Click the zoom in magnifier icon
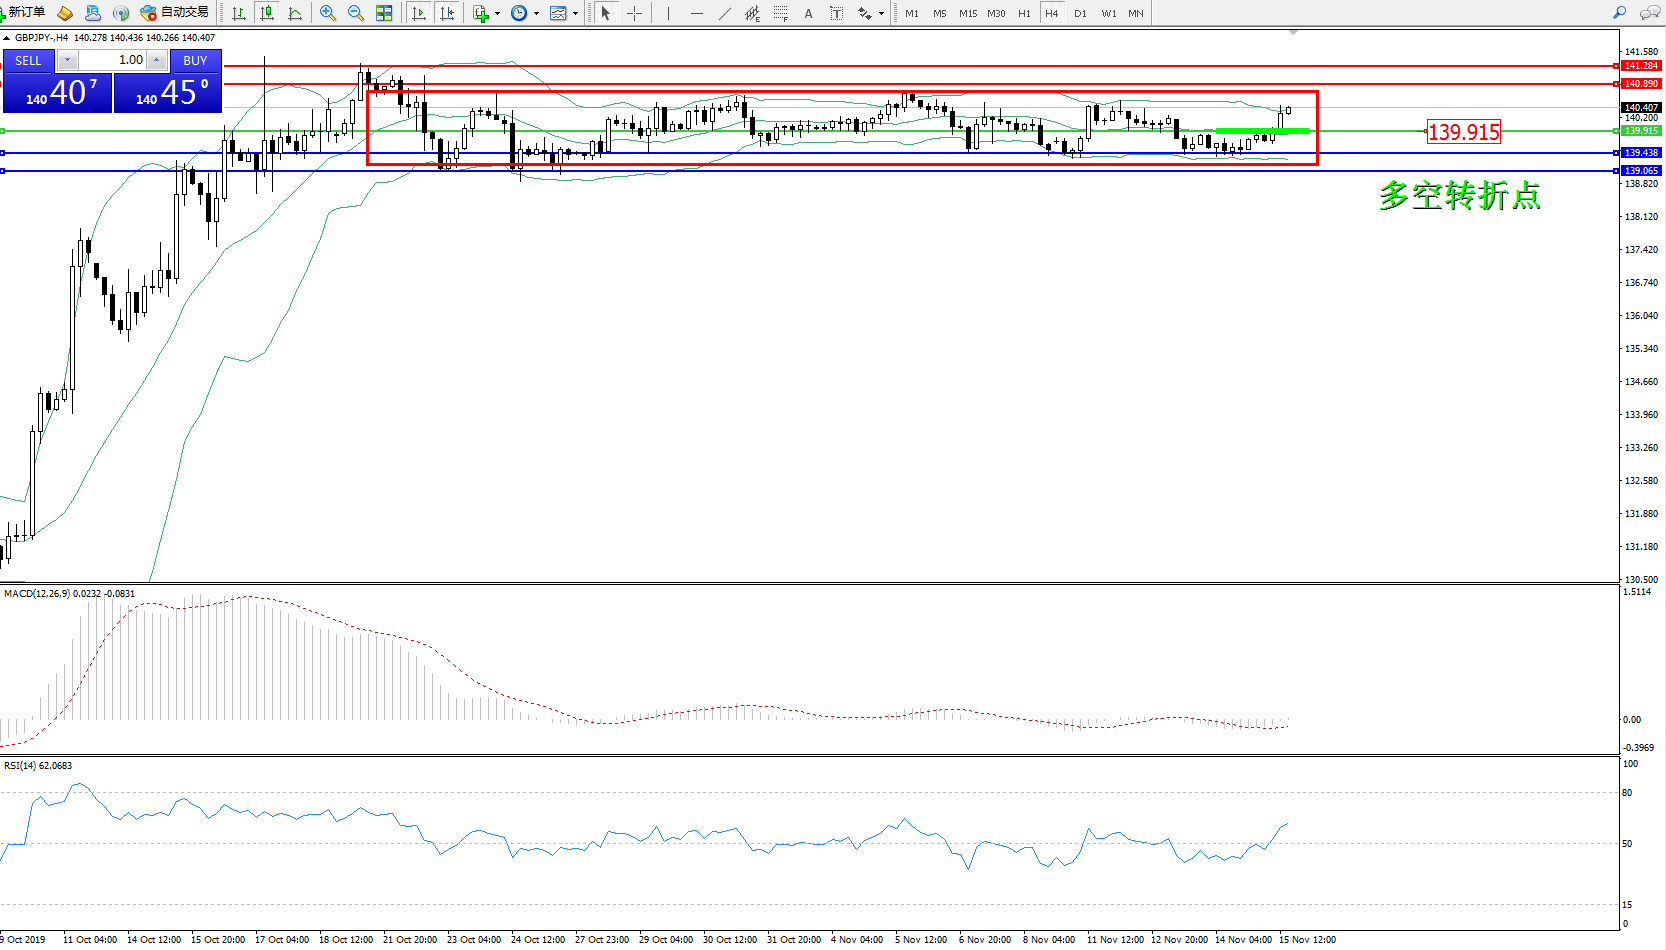Image resolution: width=1666 pixels, height=950 pixels. [x=327, y=13]
